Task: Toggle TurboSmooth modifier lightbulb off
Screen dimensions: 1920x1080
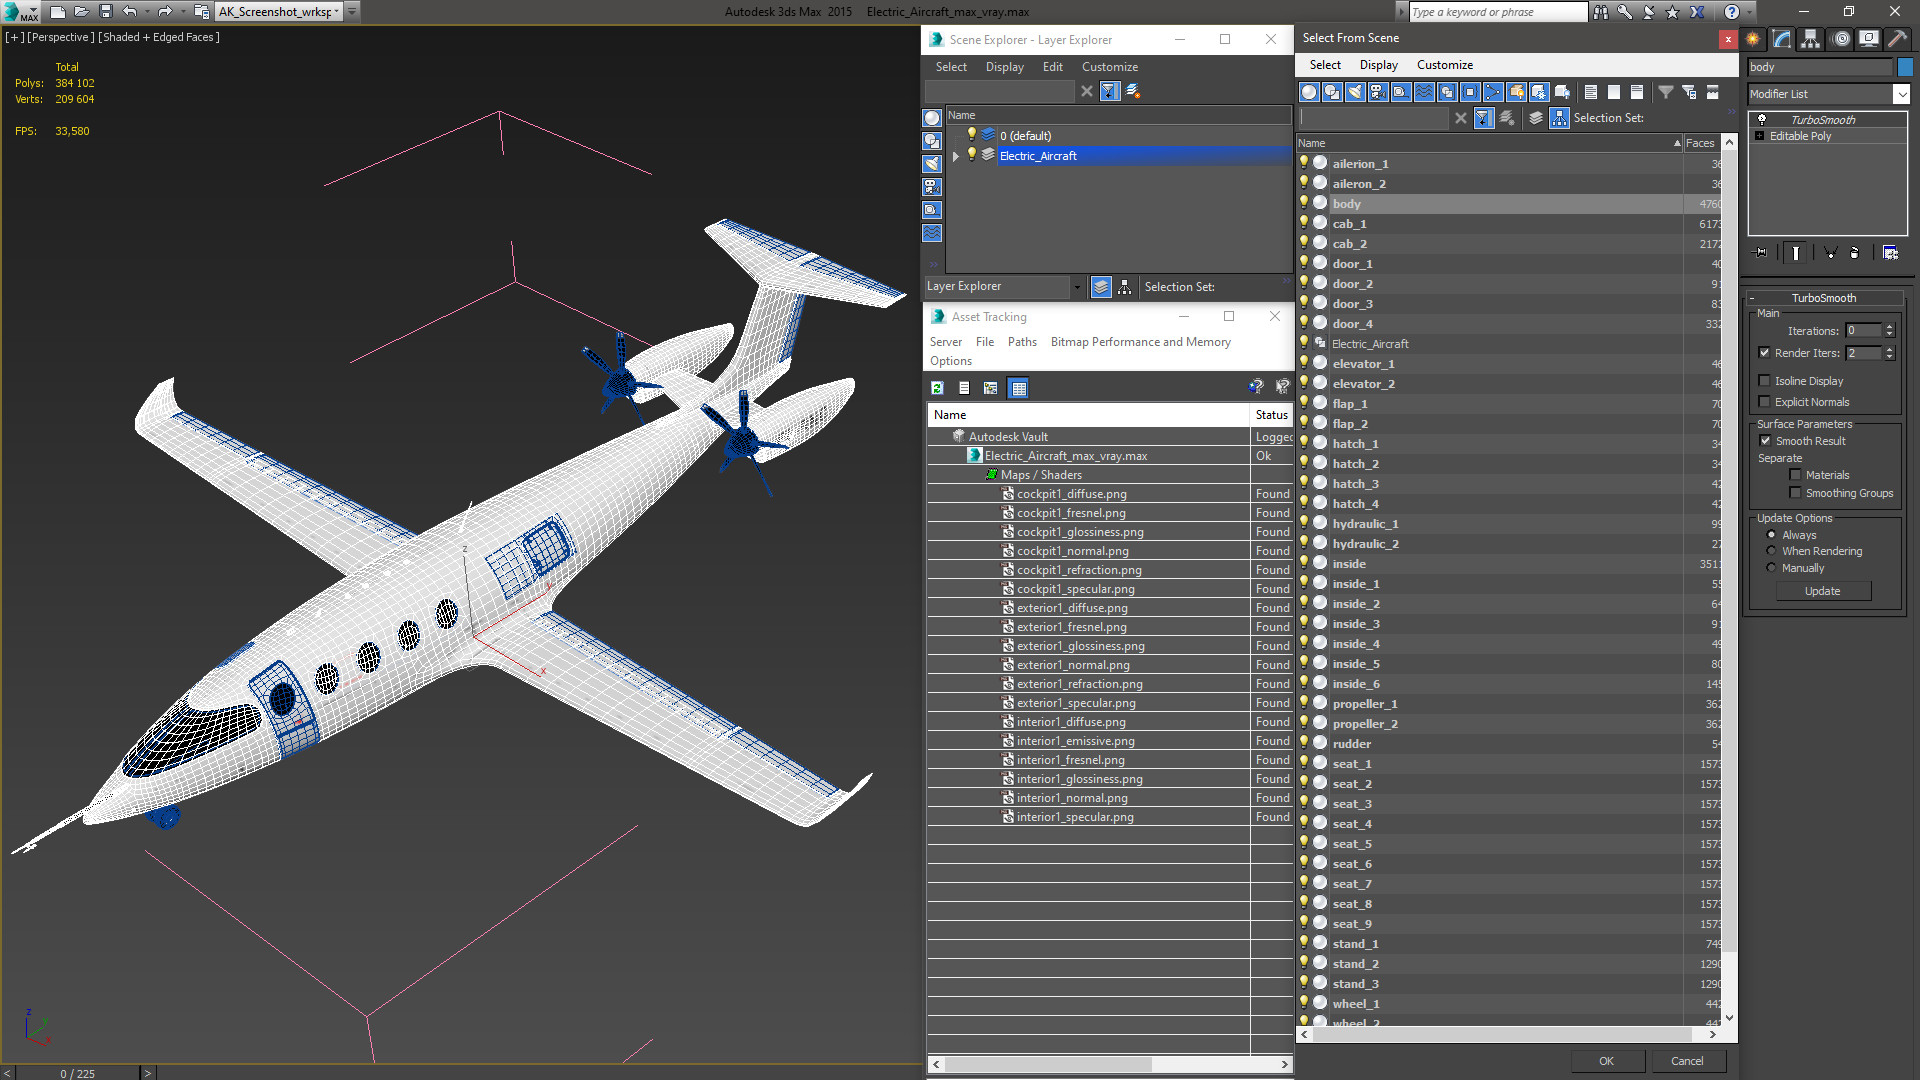Action: [1762, 119]
